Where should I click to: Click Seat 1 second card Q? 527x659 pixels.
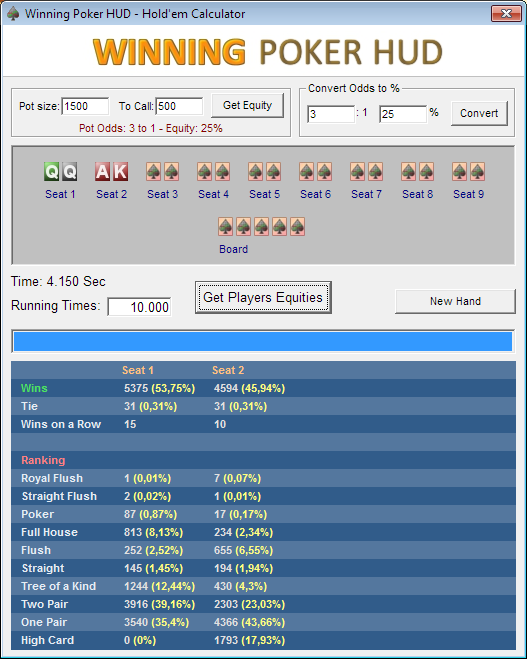coord(69,171)
